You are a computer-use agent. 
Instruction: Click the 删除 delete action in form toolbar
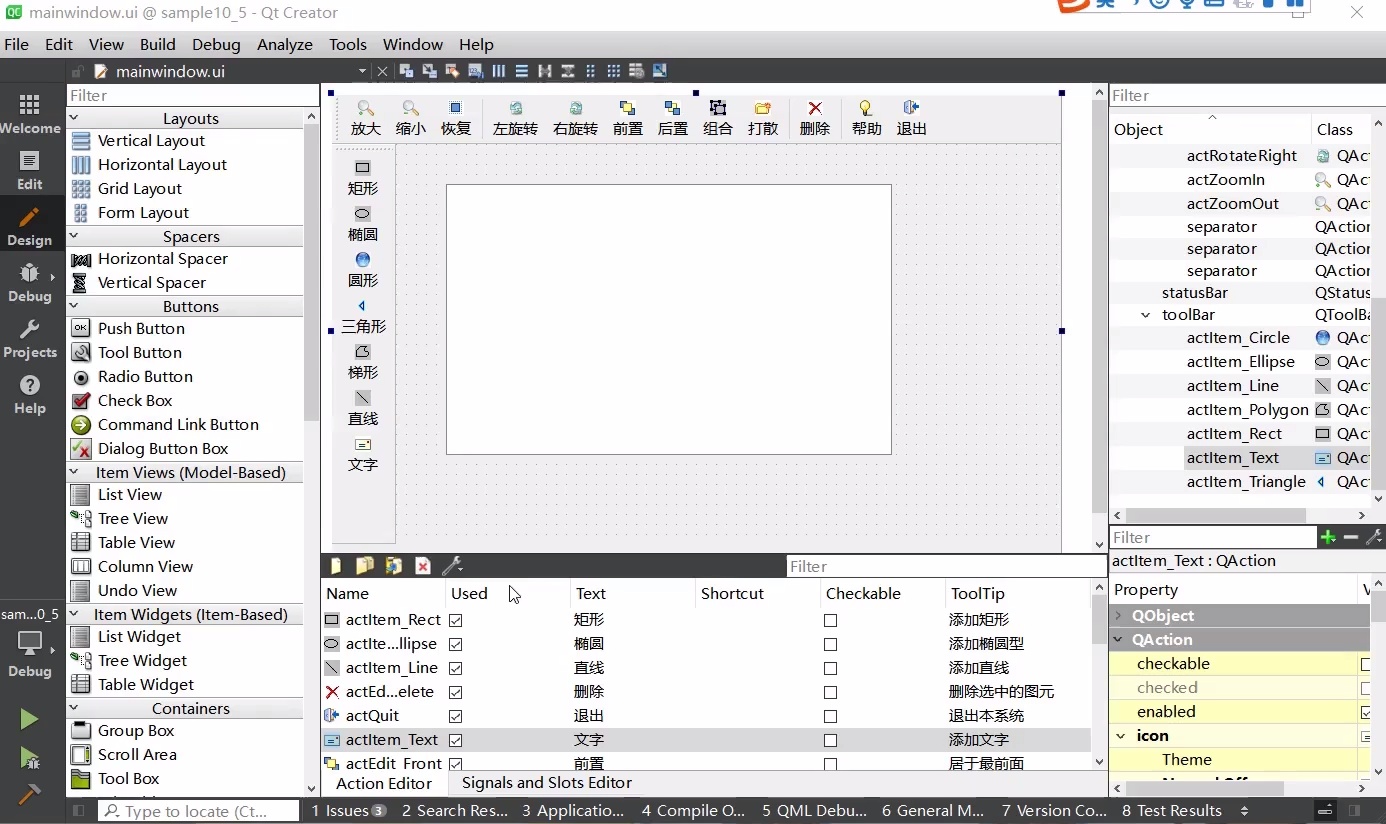coord(815,118)
